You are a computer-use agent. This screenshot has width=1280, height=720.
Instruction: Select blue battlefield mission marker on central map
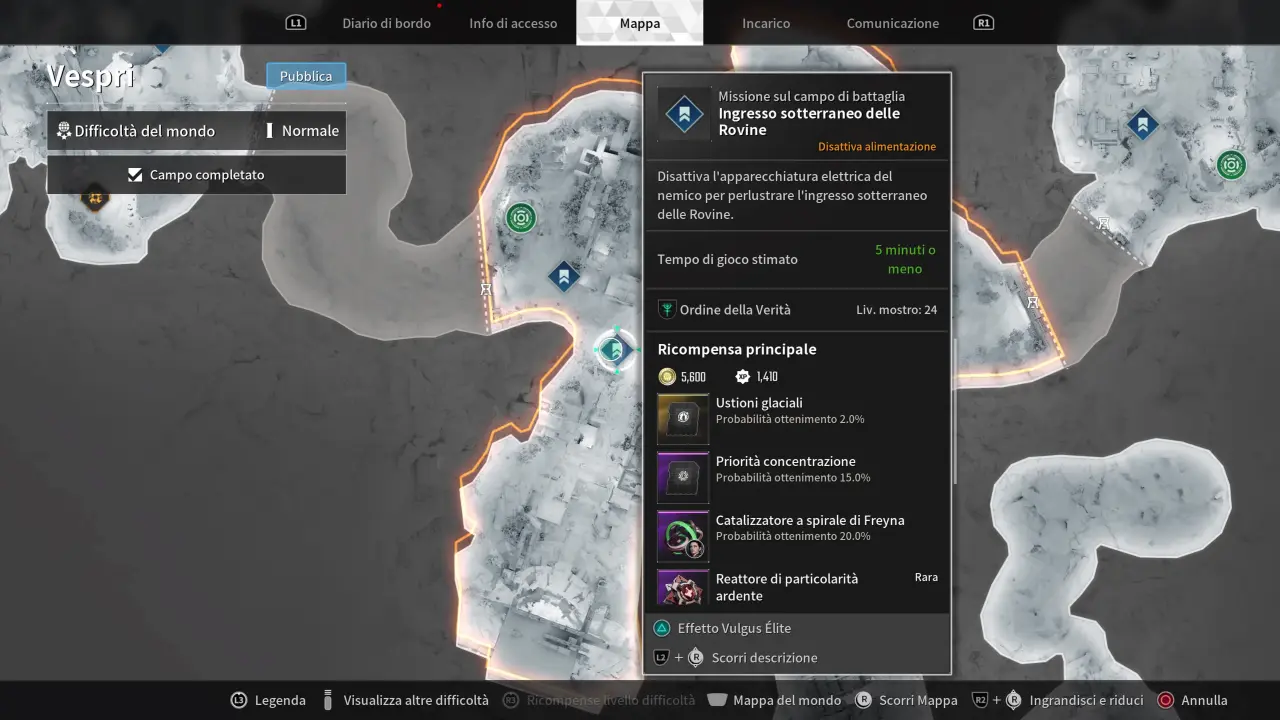[x=563, y=276]
